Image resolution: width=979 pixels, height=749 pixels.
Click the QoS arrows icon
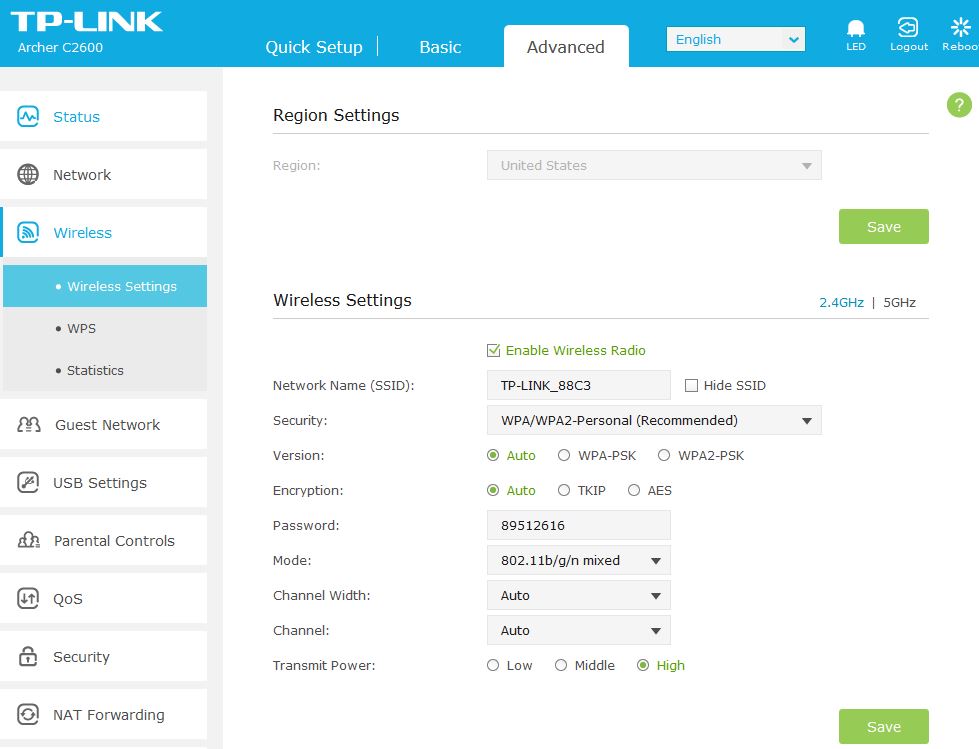point(27,599)
